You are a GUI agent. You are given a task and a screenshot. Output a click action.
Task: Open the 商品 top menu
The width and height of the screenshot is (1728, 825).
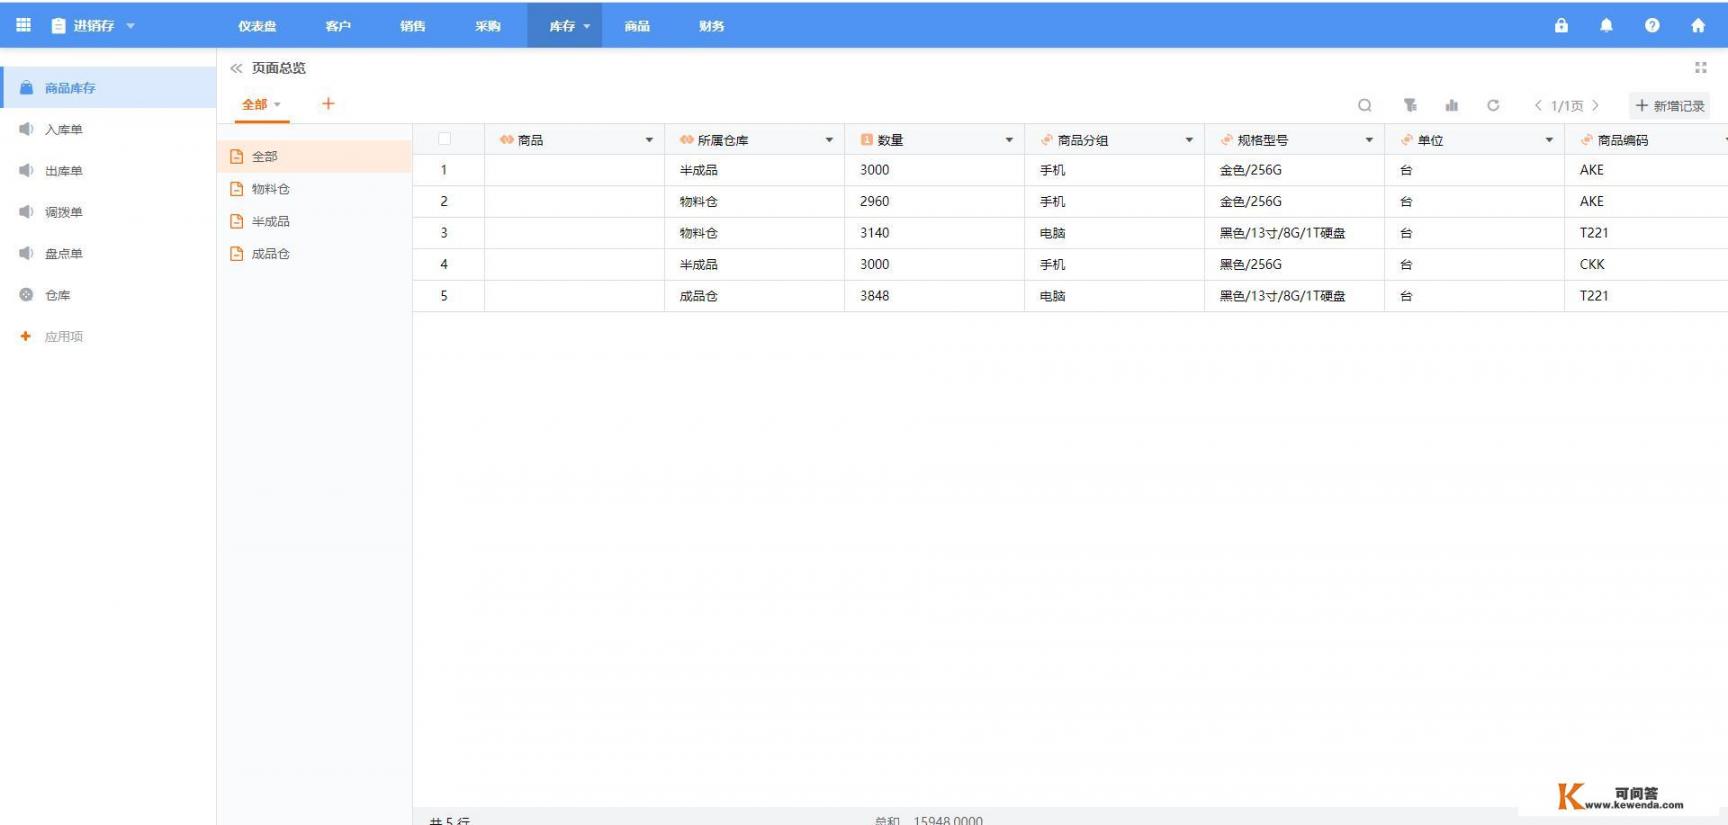637,26
